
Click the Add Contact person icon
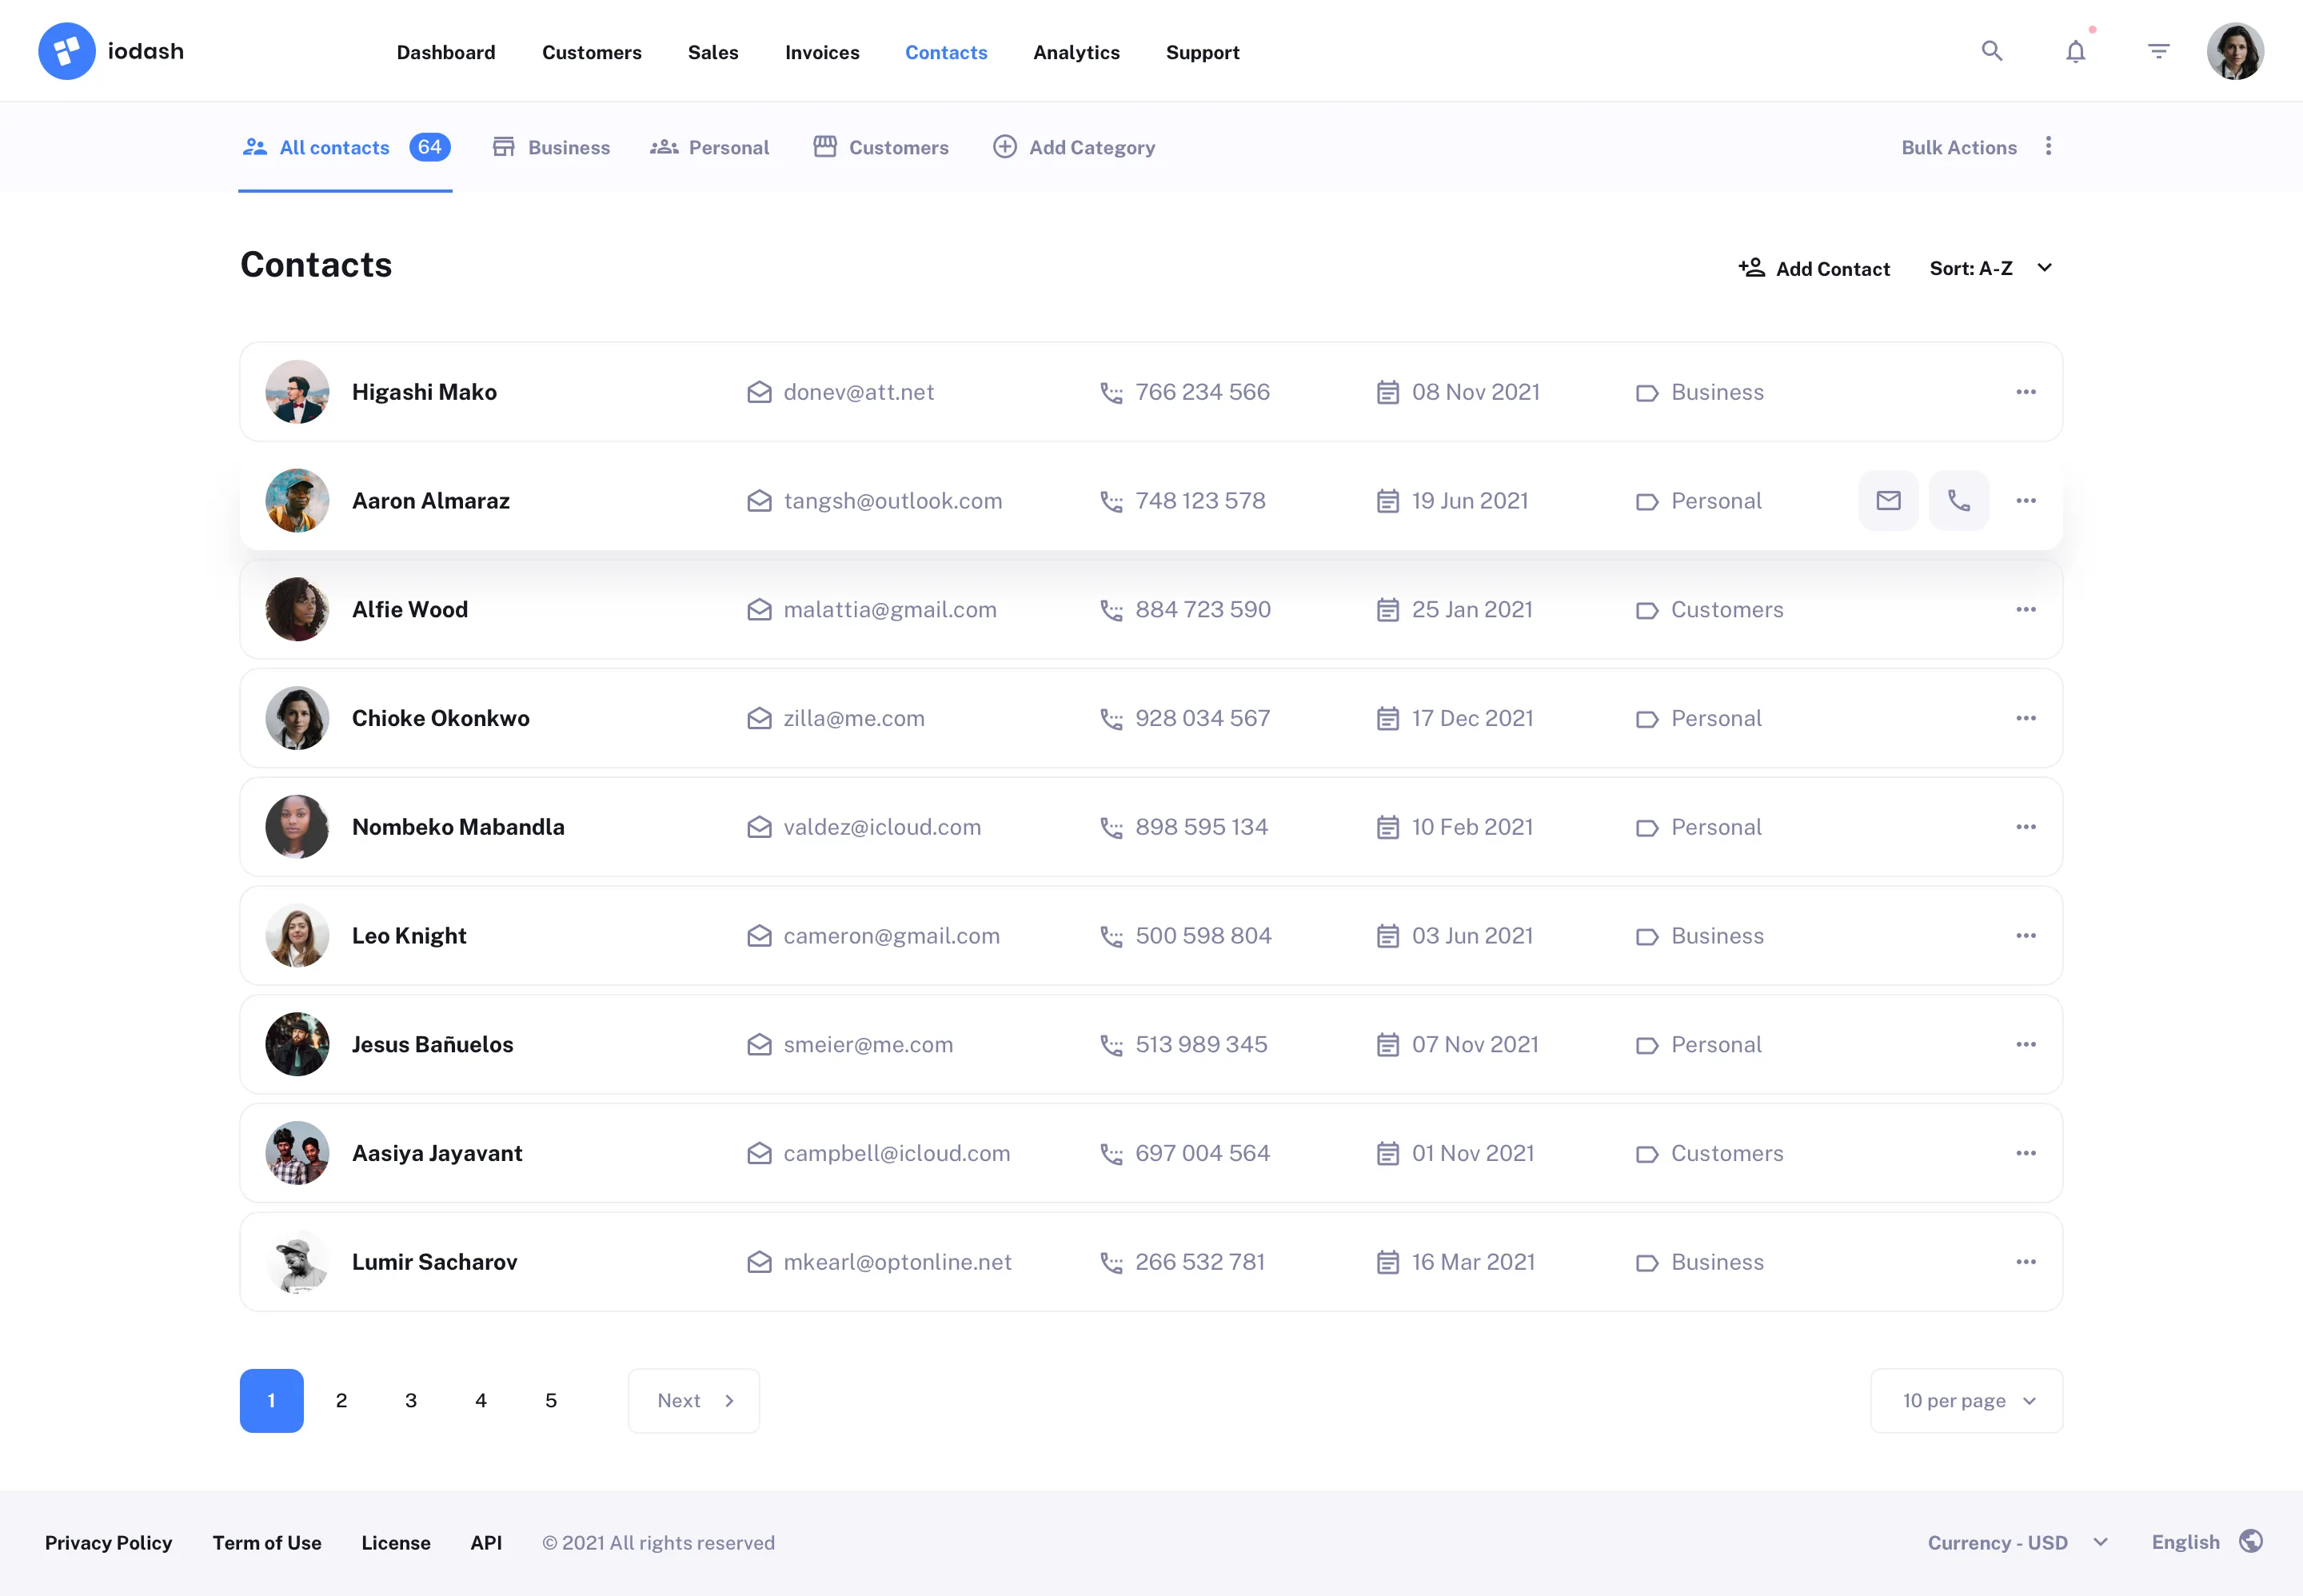tap(1752, 267)
